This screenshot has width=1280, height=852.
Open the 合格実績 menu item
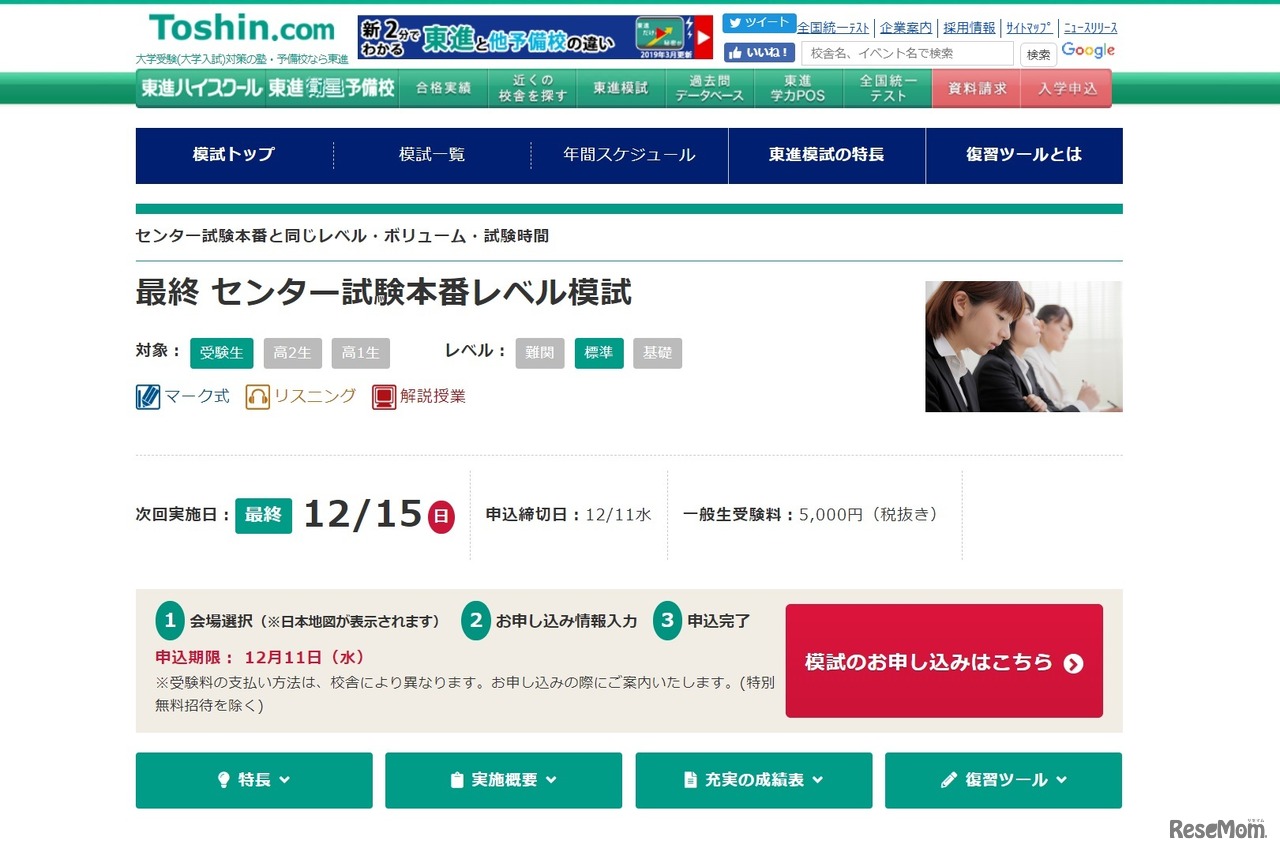tap(444, 88)
